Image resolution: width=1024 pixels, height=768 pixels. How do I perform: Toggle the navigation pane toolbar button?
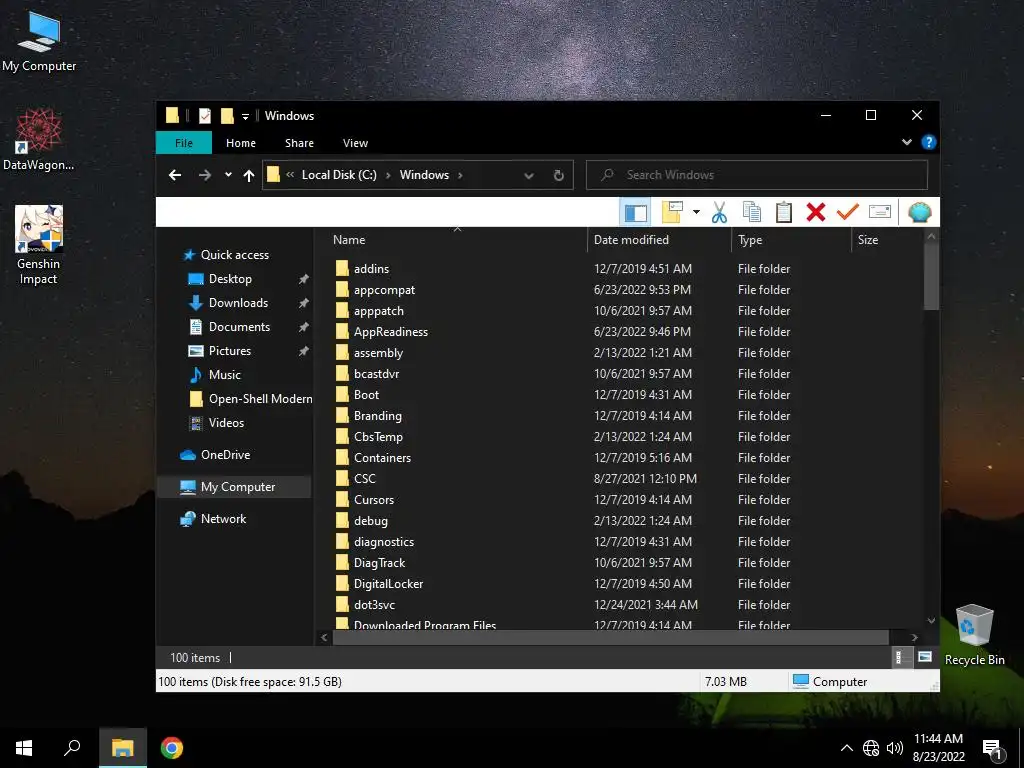635,212
